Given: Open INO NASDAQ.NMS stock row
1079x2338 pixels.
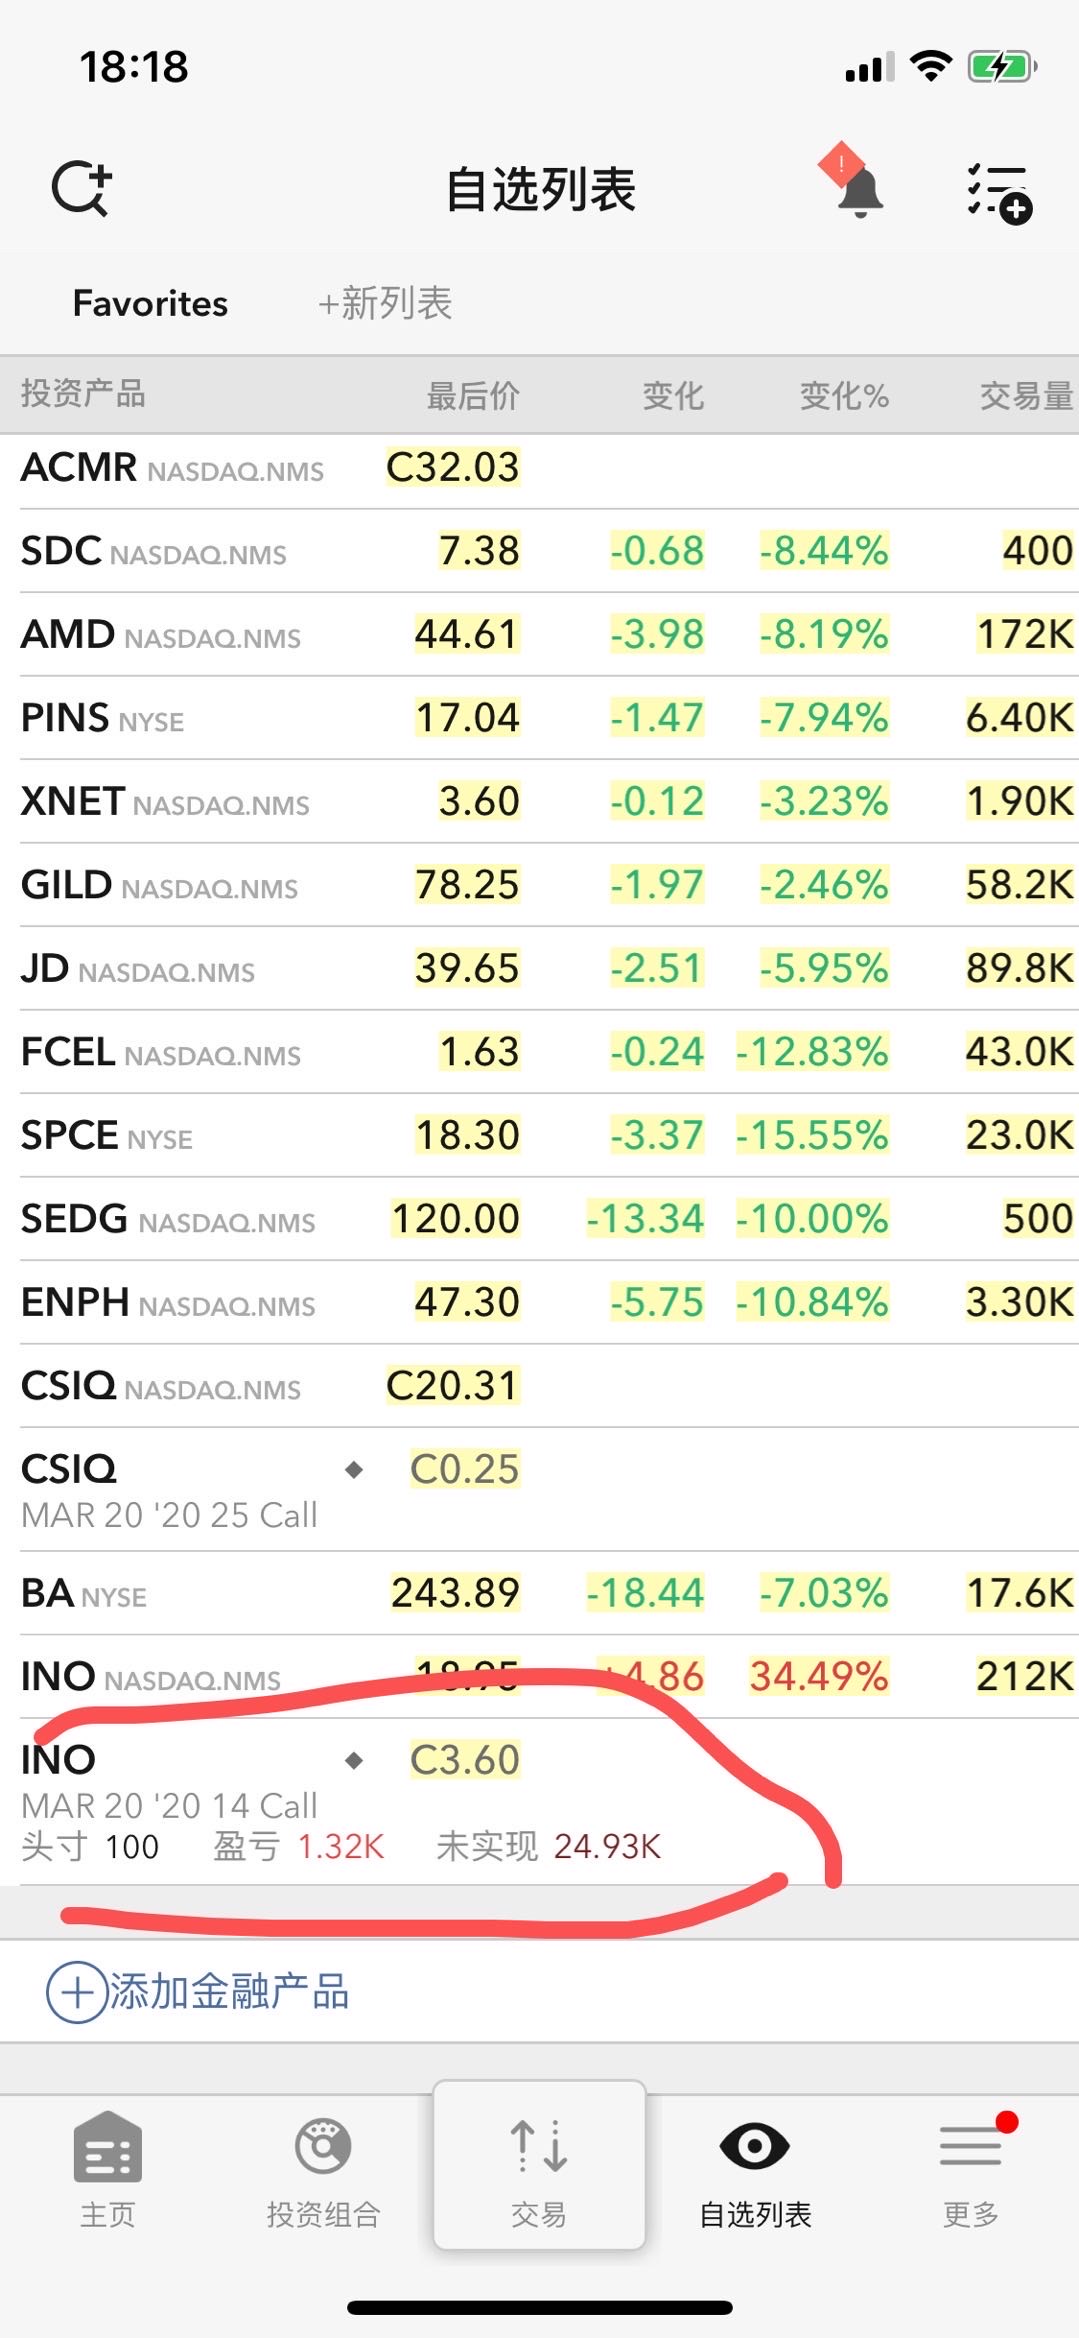Looking at the screenshot, I should coord(539,1677).
